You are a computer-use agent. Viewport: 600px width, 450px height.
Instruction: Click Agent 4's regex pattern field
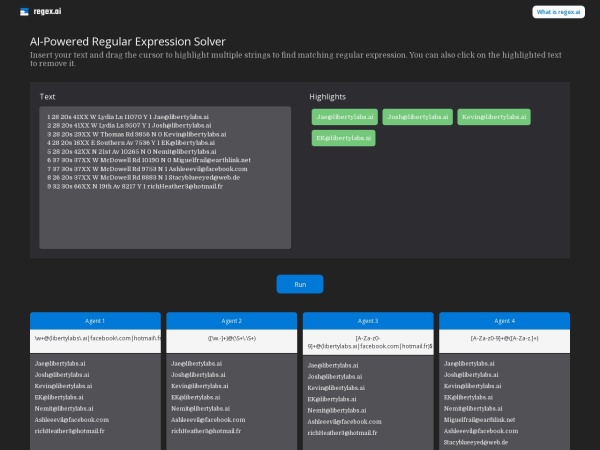tap(505, 338)
